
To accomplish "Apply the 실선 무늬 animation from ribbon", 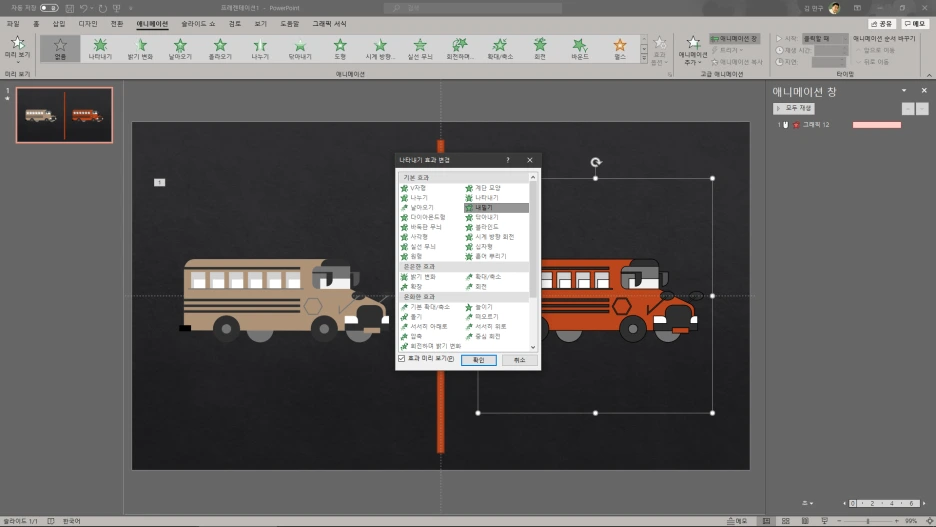I will 420,48.
